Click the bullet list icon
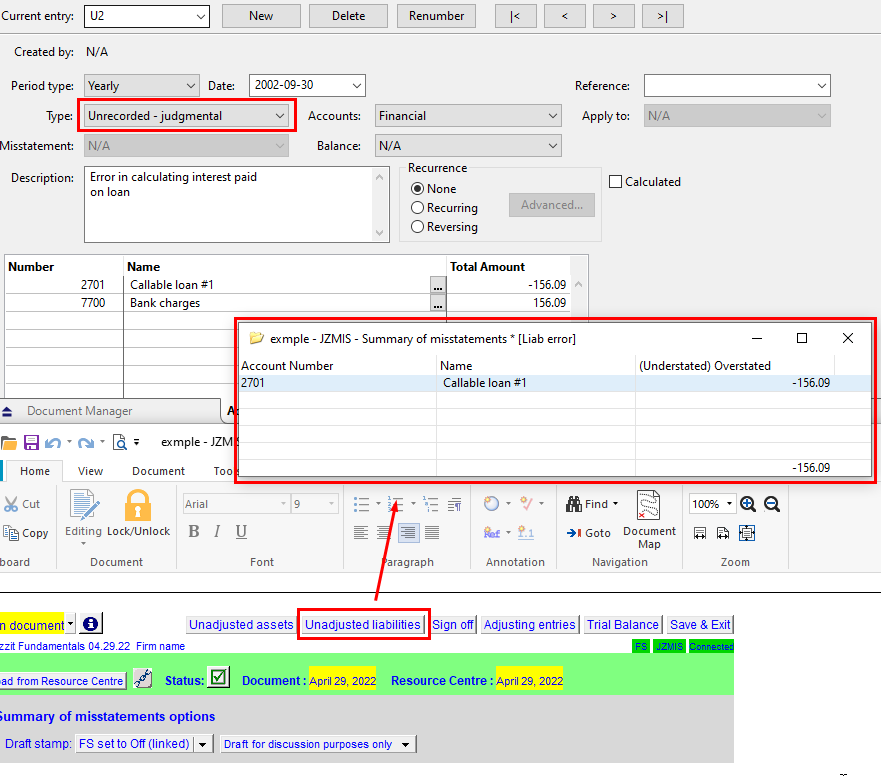Viewport: 881px width, 776px height. [x=361, y=504]
